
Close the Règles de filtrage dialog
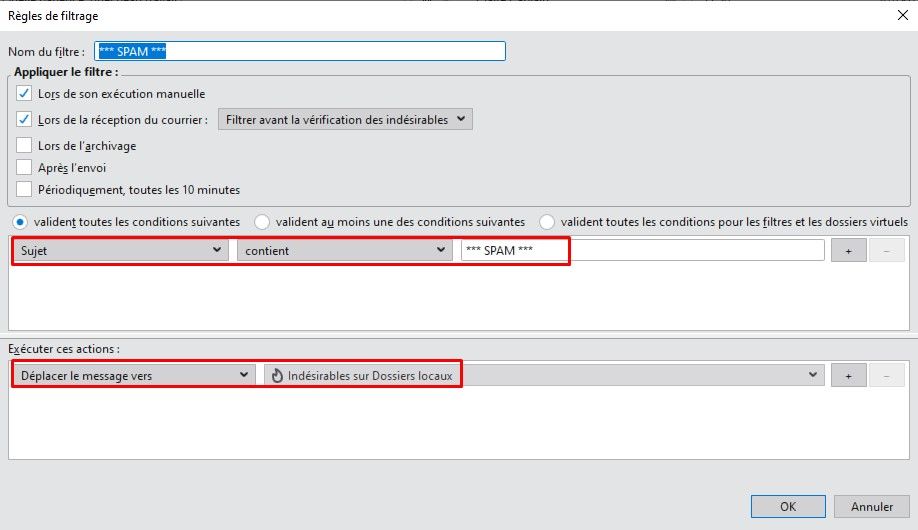902,15
